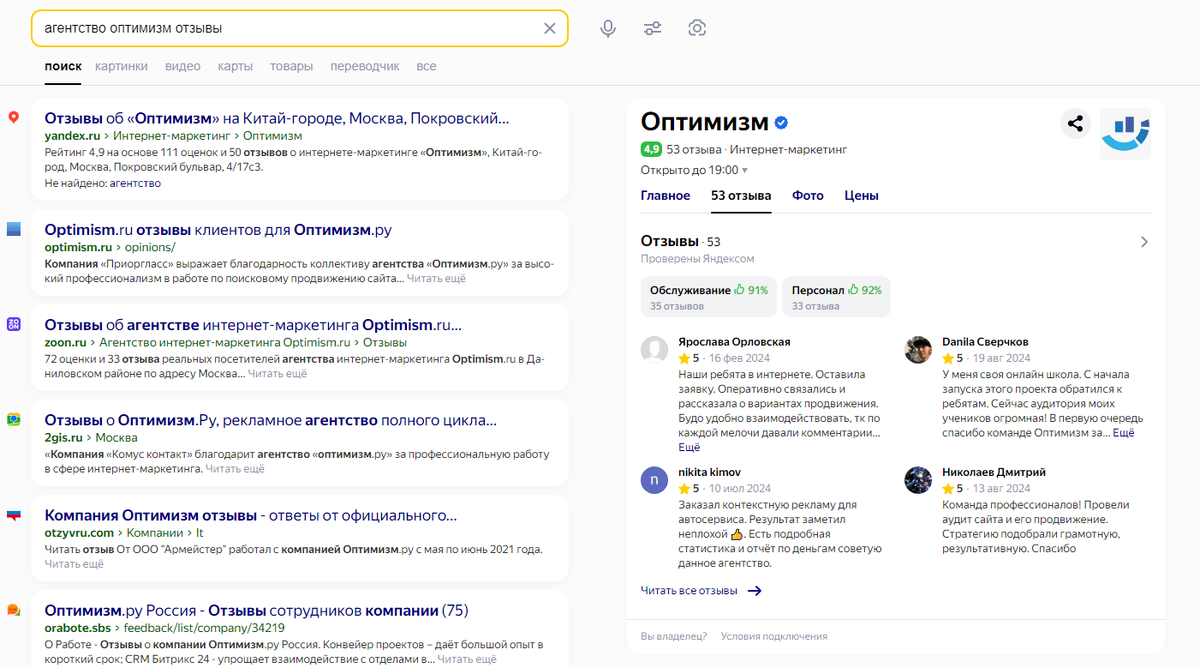The height and width of the screenshot is (668, 1200).
Task: Expand Ярослава Орловская review with Ещё
Action: [689, 447]
